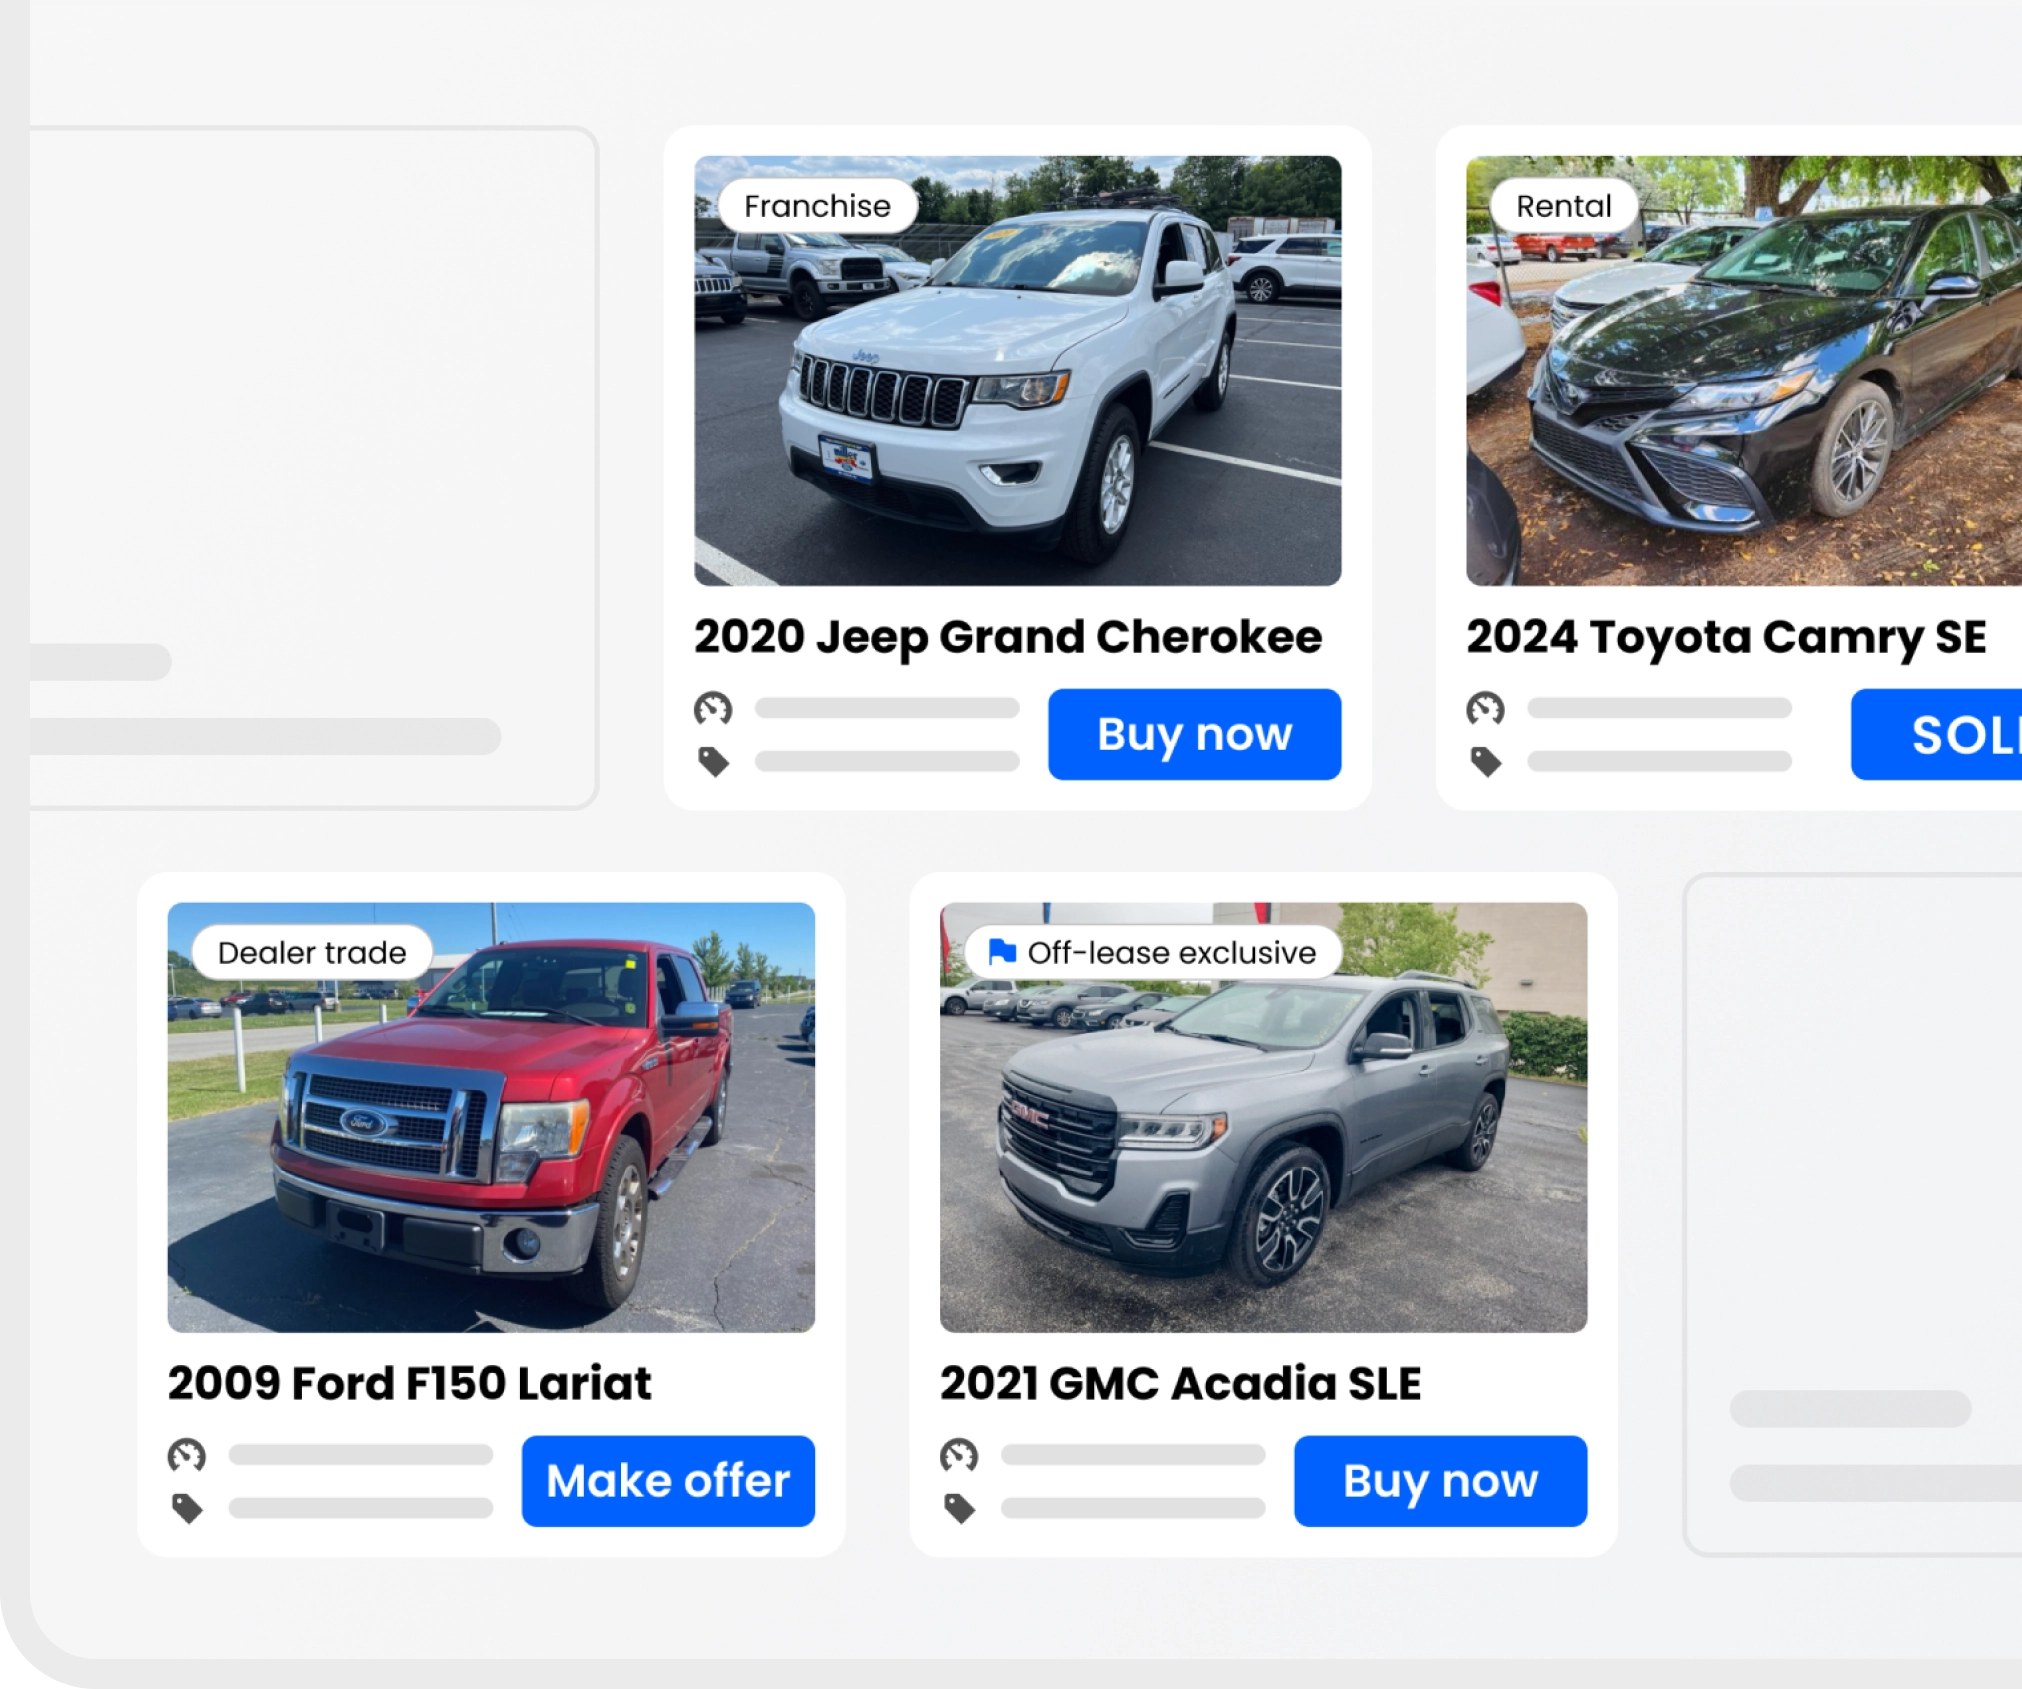Buy the 2021 GMC Acadia SLE now

(1440, 1481)
